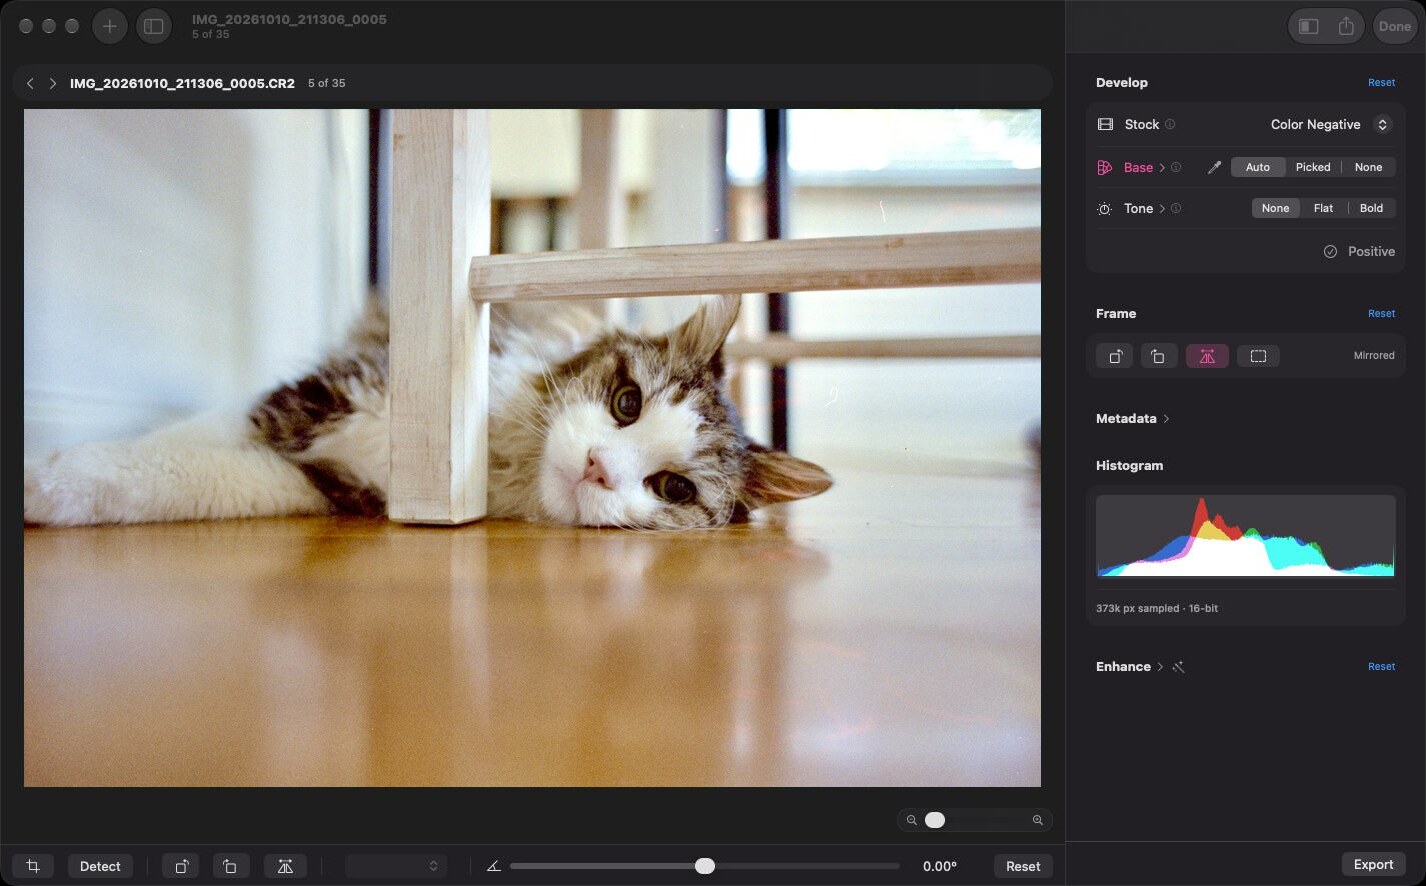The width and height of the screenshot is (1426, 886).
Task: Click the bottom toolbar Reset button
Action: 1023,866
